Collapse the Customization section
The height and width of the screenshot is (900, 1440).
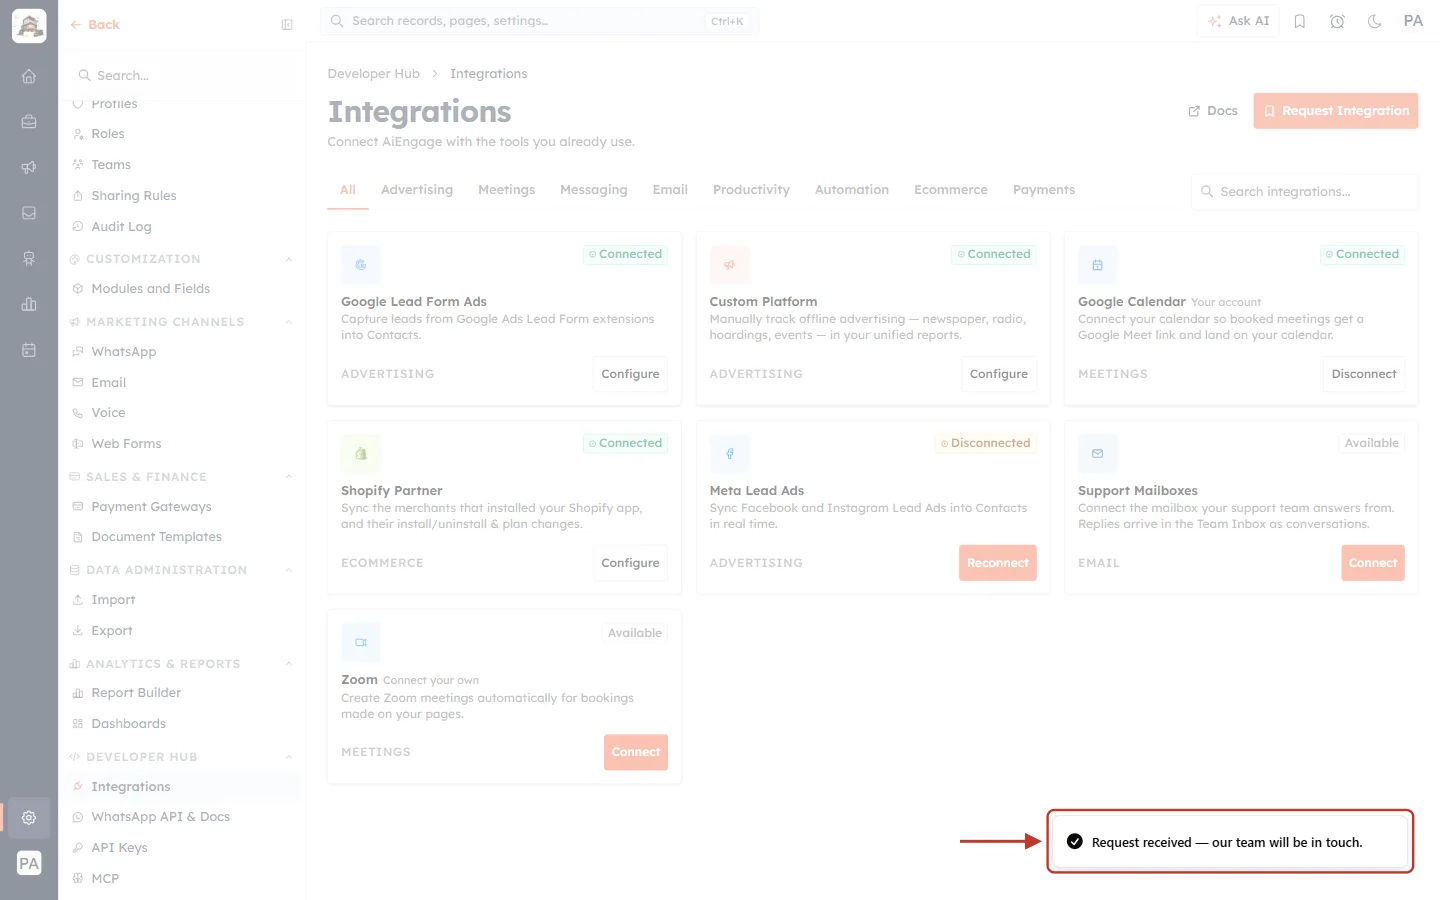pos(289,259)
